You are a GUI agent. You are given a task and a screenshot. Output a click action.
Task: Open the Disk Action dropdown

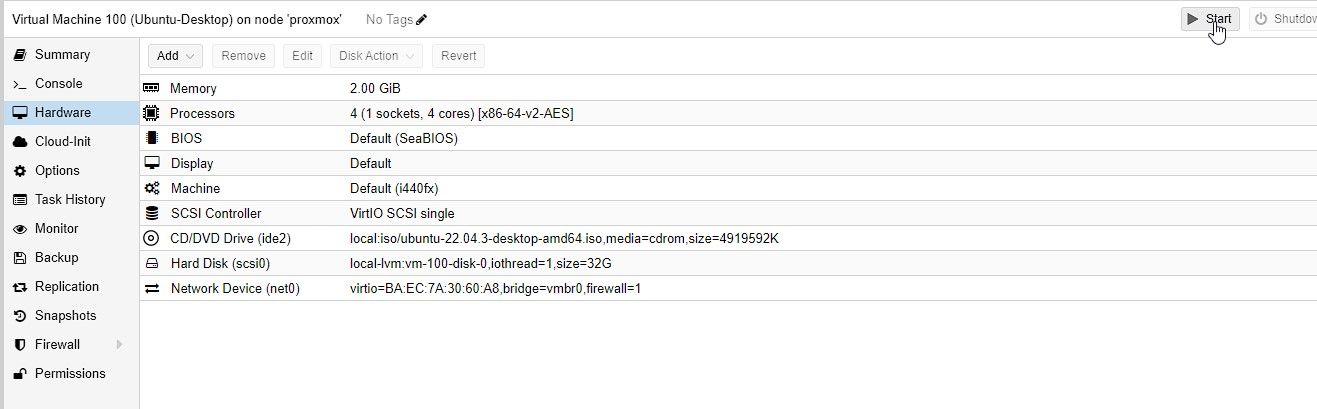tap(376, 56)
